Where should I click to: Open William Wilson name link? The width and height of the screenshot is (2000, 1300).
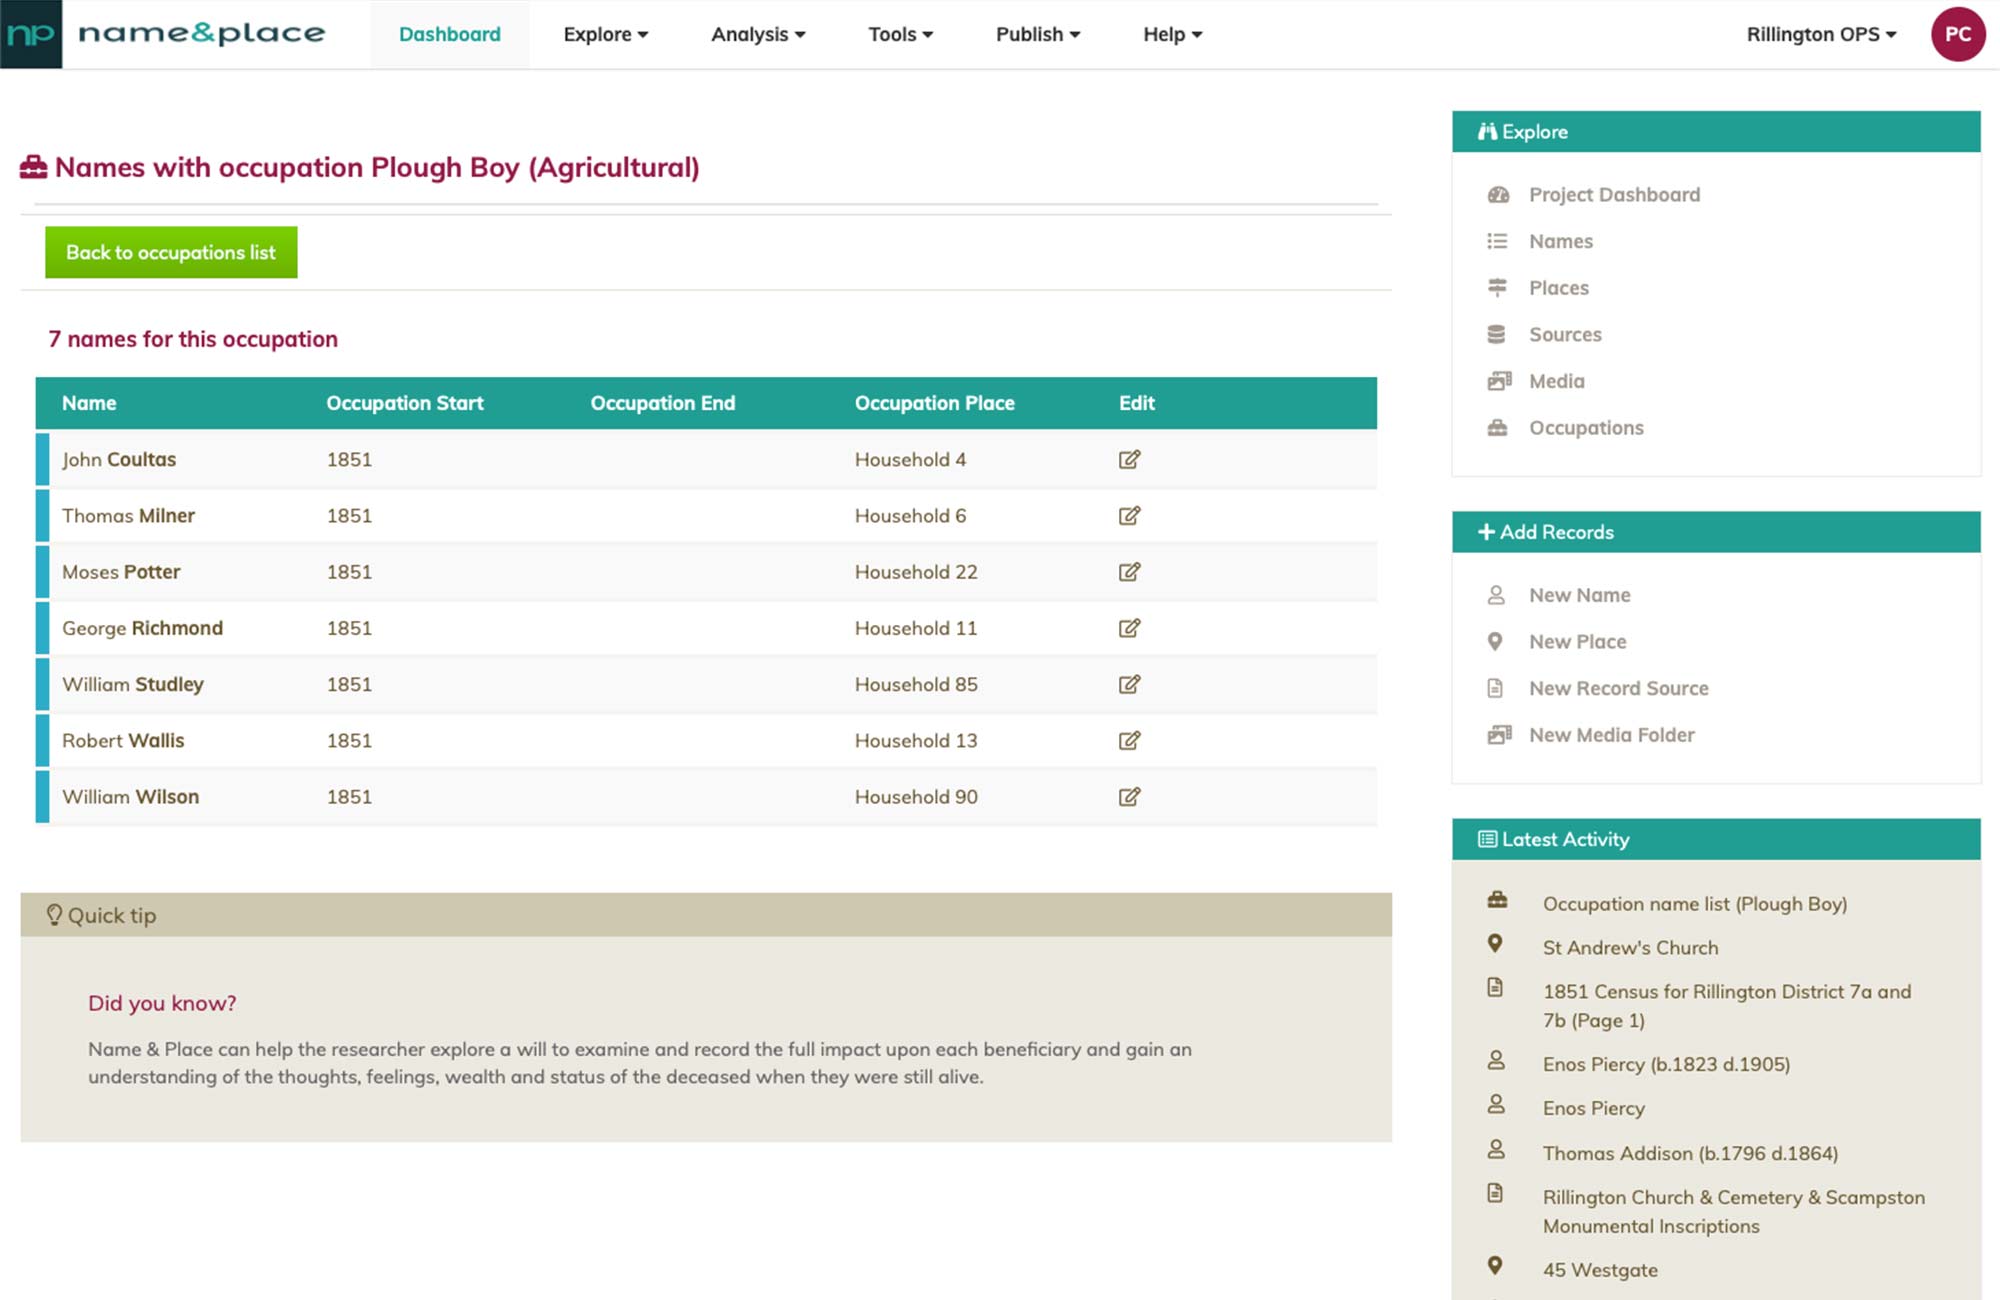point(130,796)
